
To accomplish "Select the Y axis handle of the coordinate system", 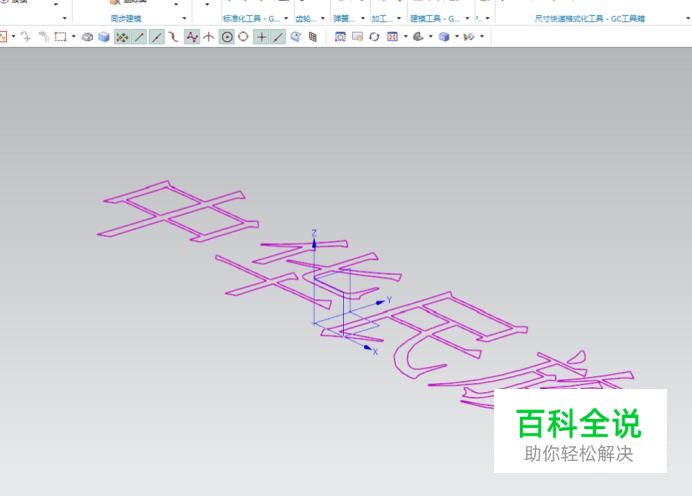I will coord(380,302).
